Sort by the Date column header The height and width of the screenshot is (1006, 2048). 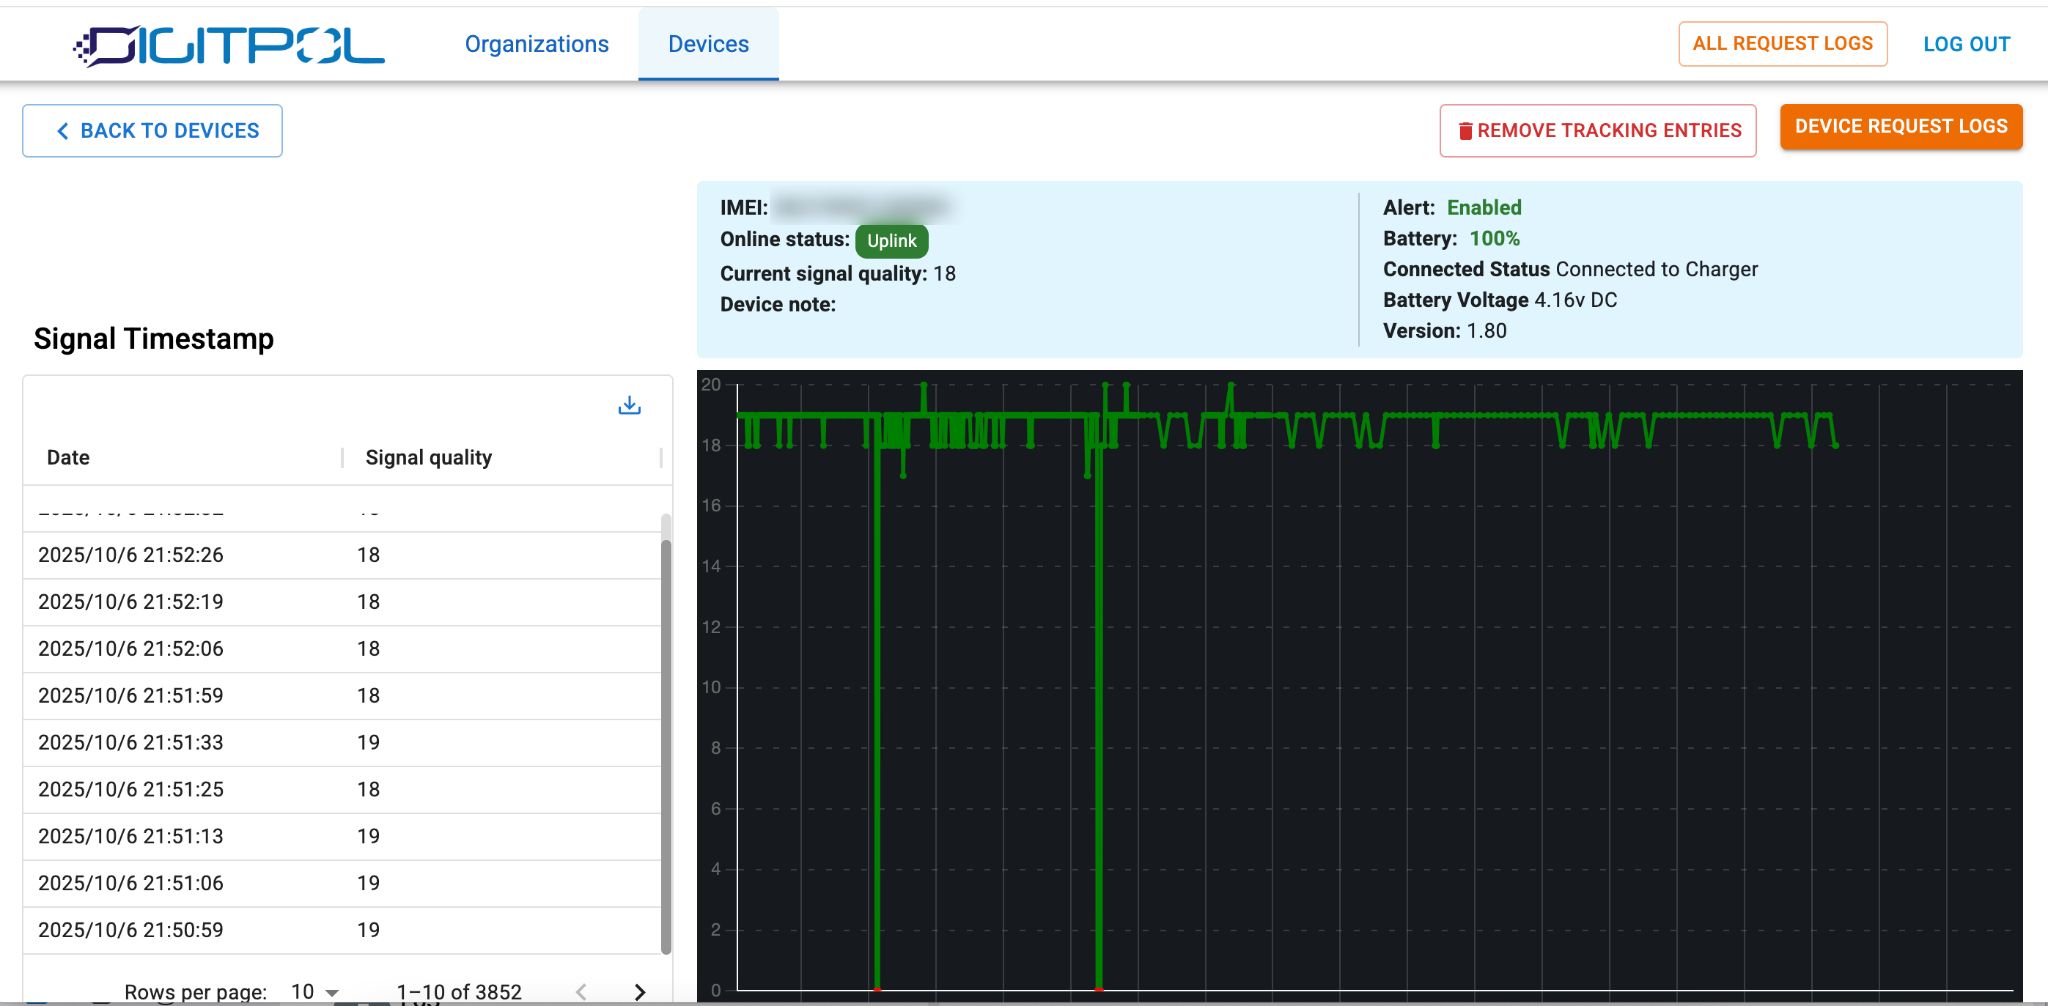point(68,457)
